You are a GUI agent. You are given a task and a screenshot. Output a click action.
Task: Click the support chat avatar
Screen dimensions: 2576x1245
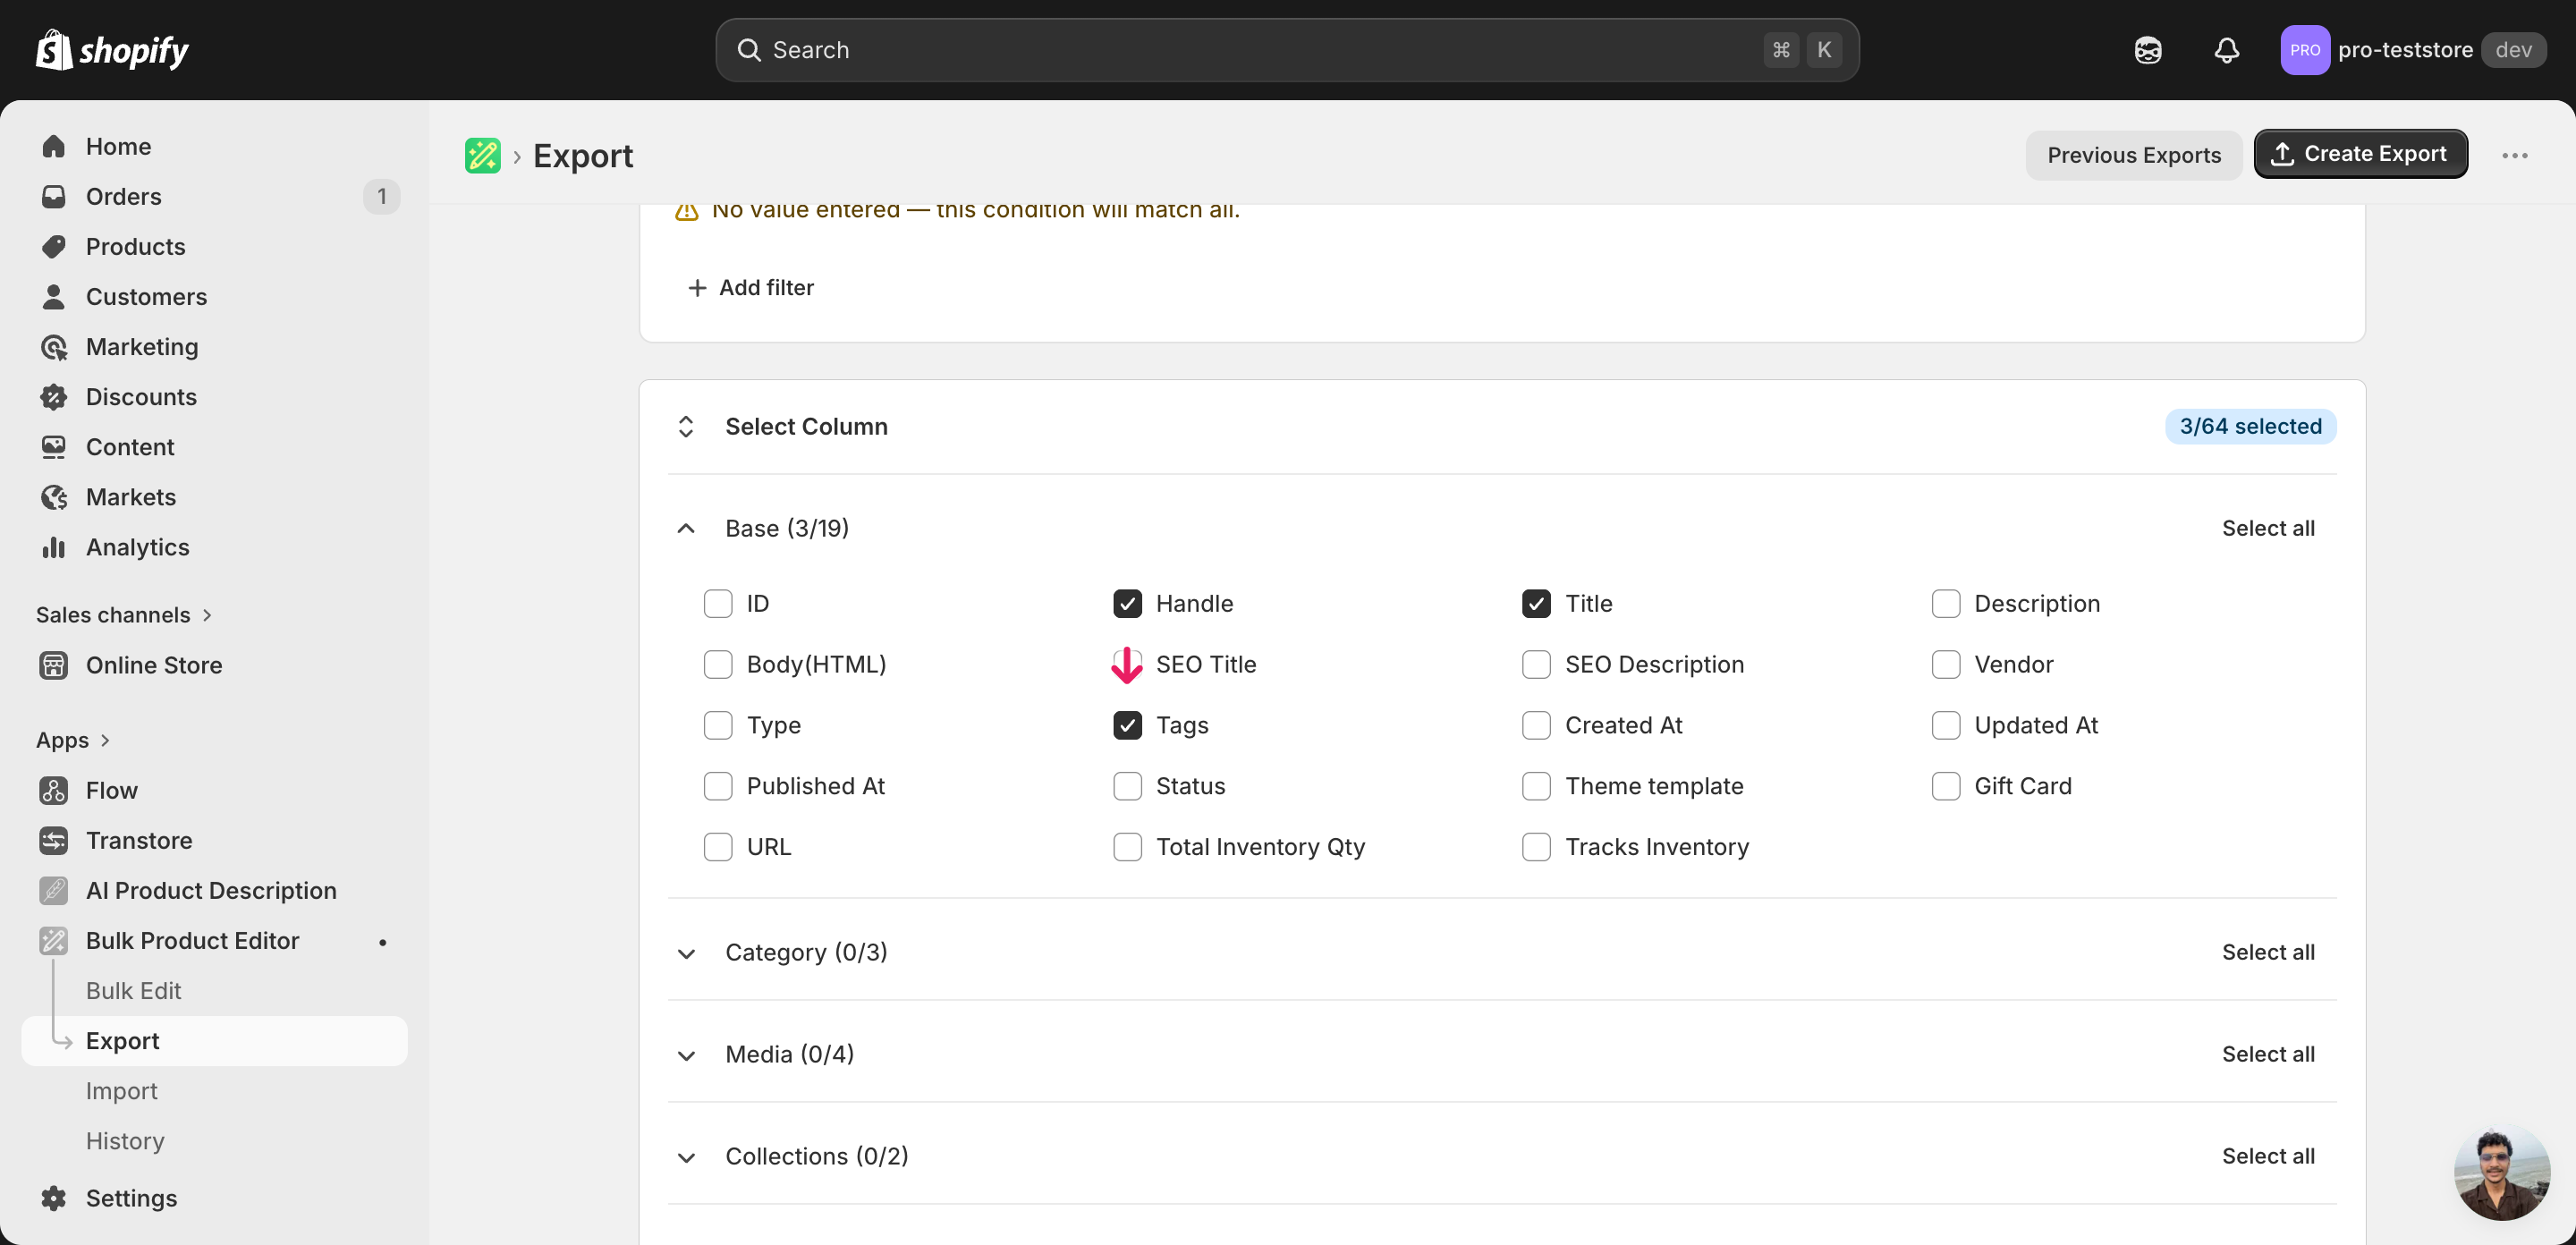pos(2501,1173)
